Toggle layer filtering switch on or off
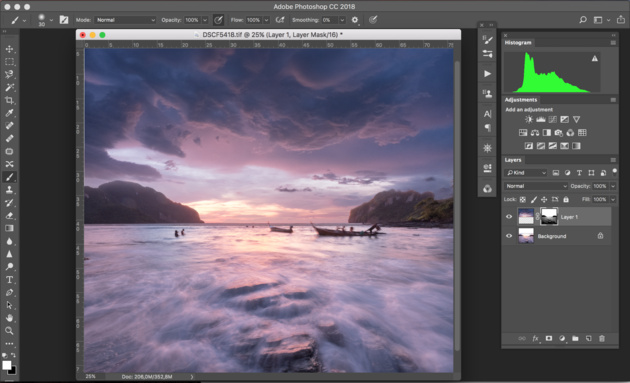Image resolution: width=630 pixels, height=383 pixels. (615, 172)
